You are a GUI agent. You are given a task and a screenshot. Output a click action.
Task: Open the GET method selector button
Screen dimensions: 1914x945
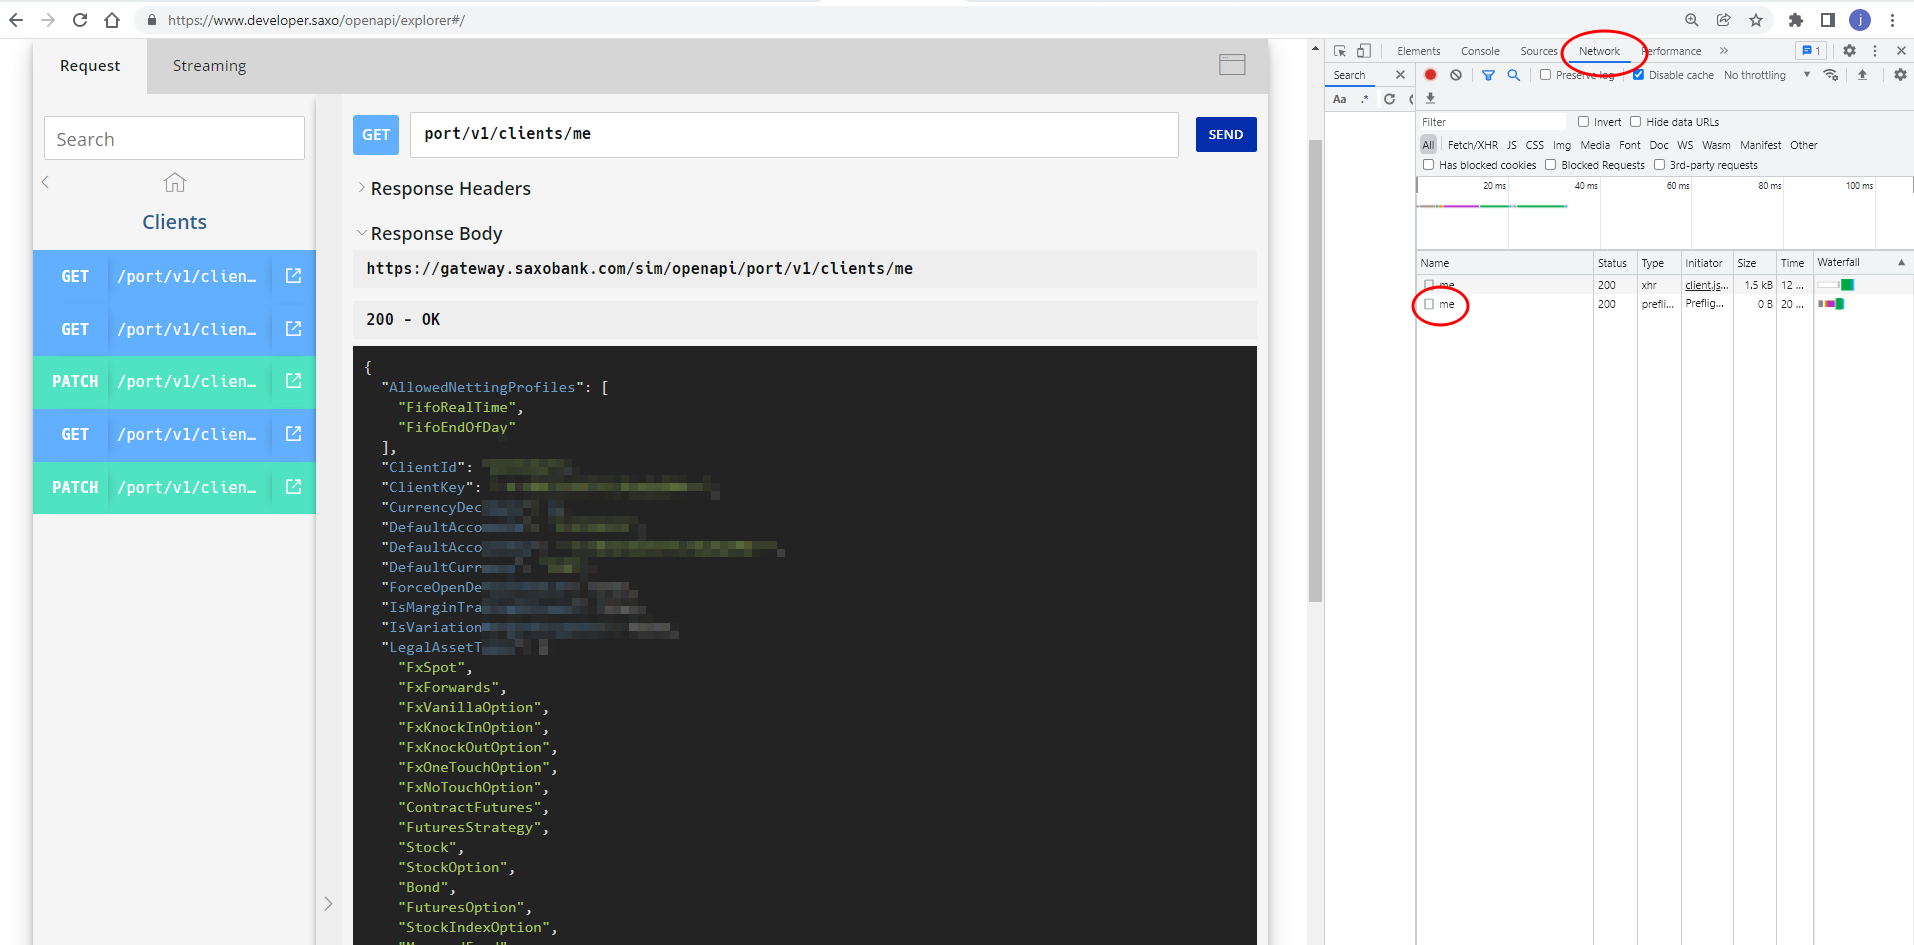376,135
